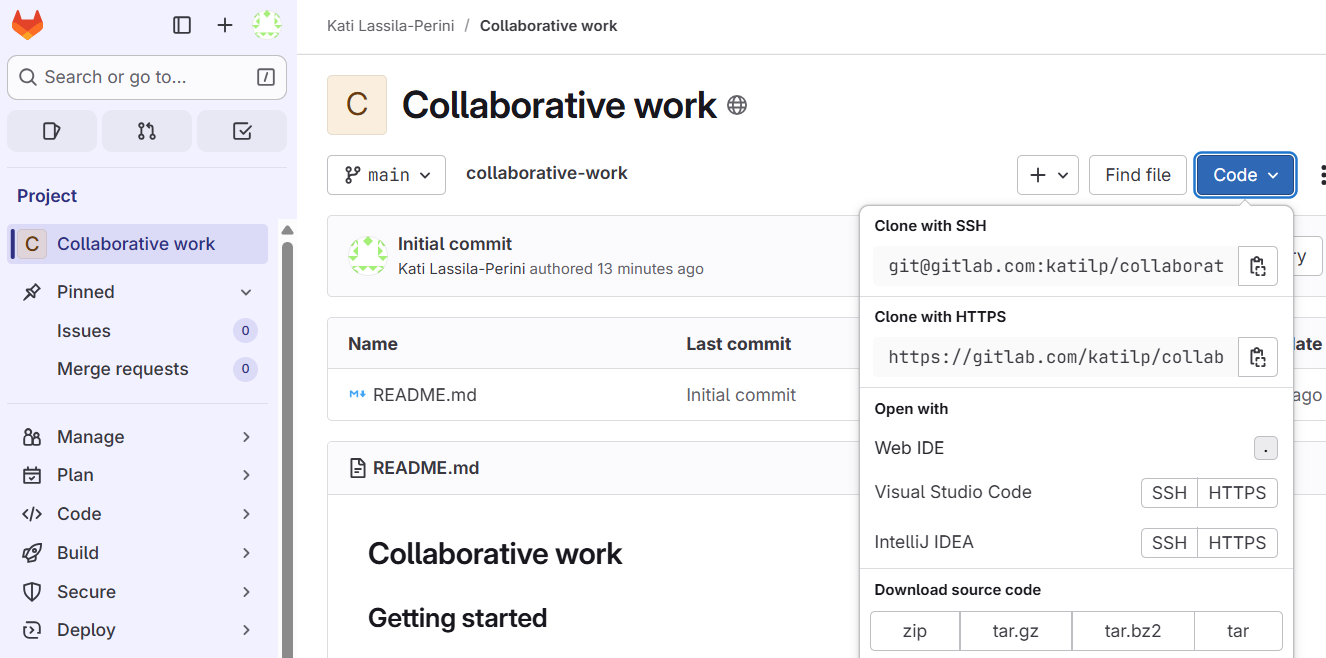Open the to-do list icon button
This screenshot has height=658, width=1326.
[x=241, y=131]
